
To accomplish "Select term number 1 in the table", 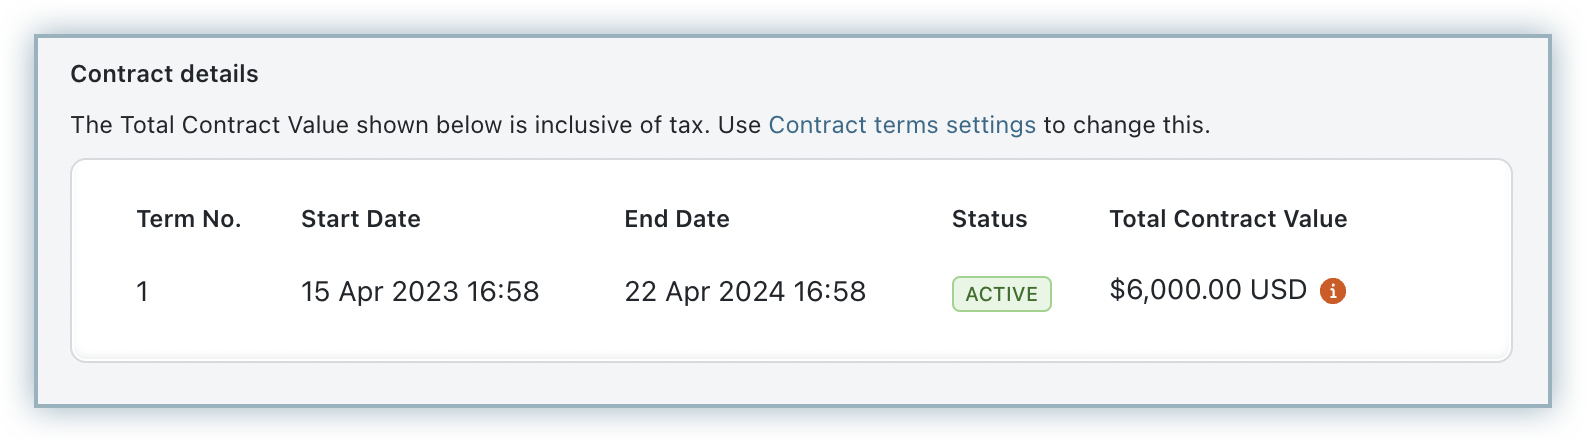I will (x=143, y=292).
